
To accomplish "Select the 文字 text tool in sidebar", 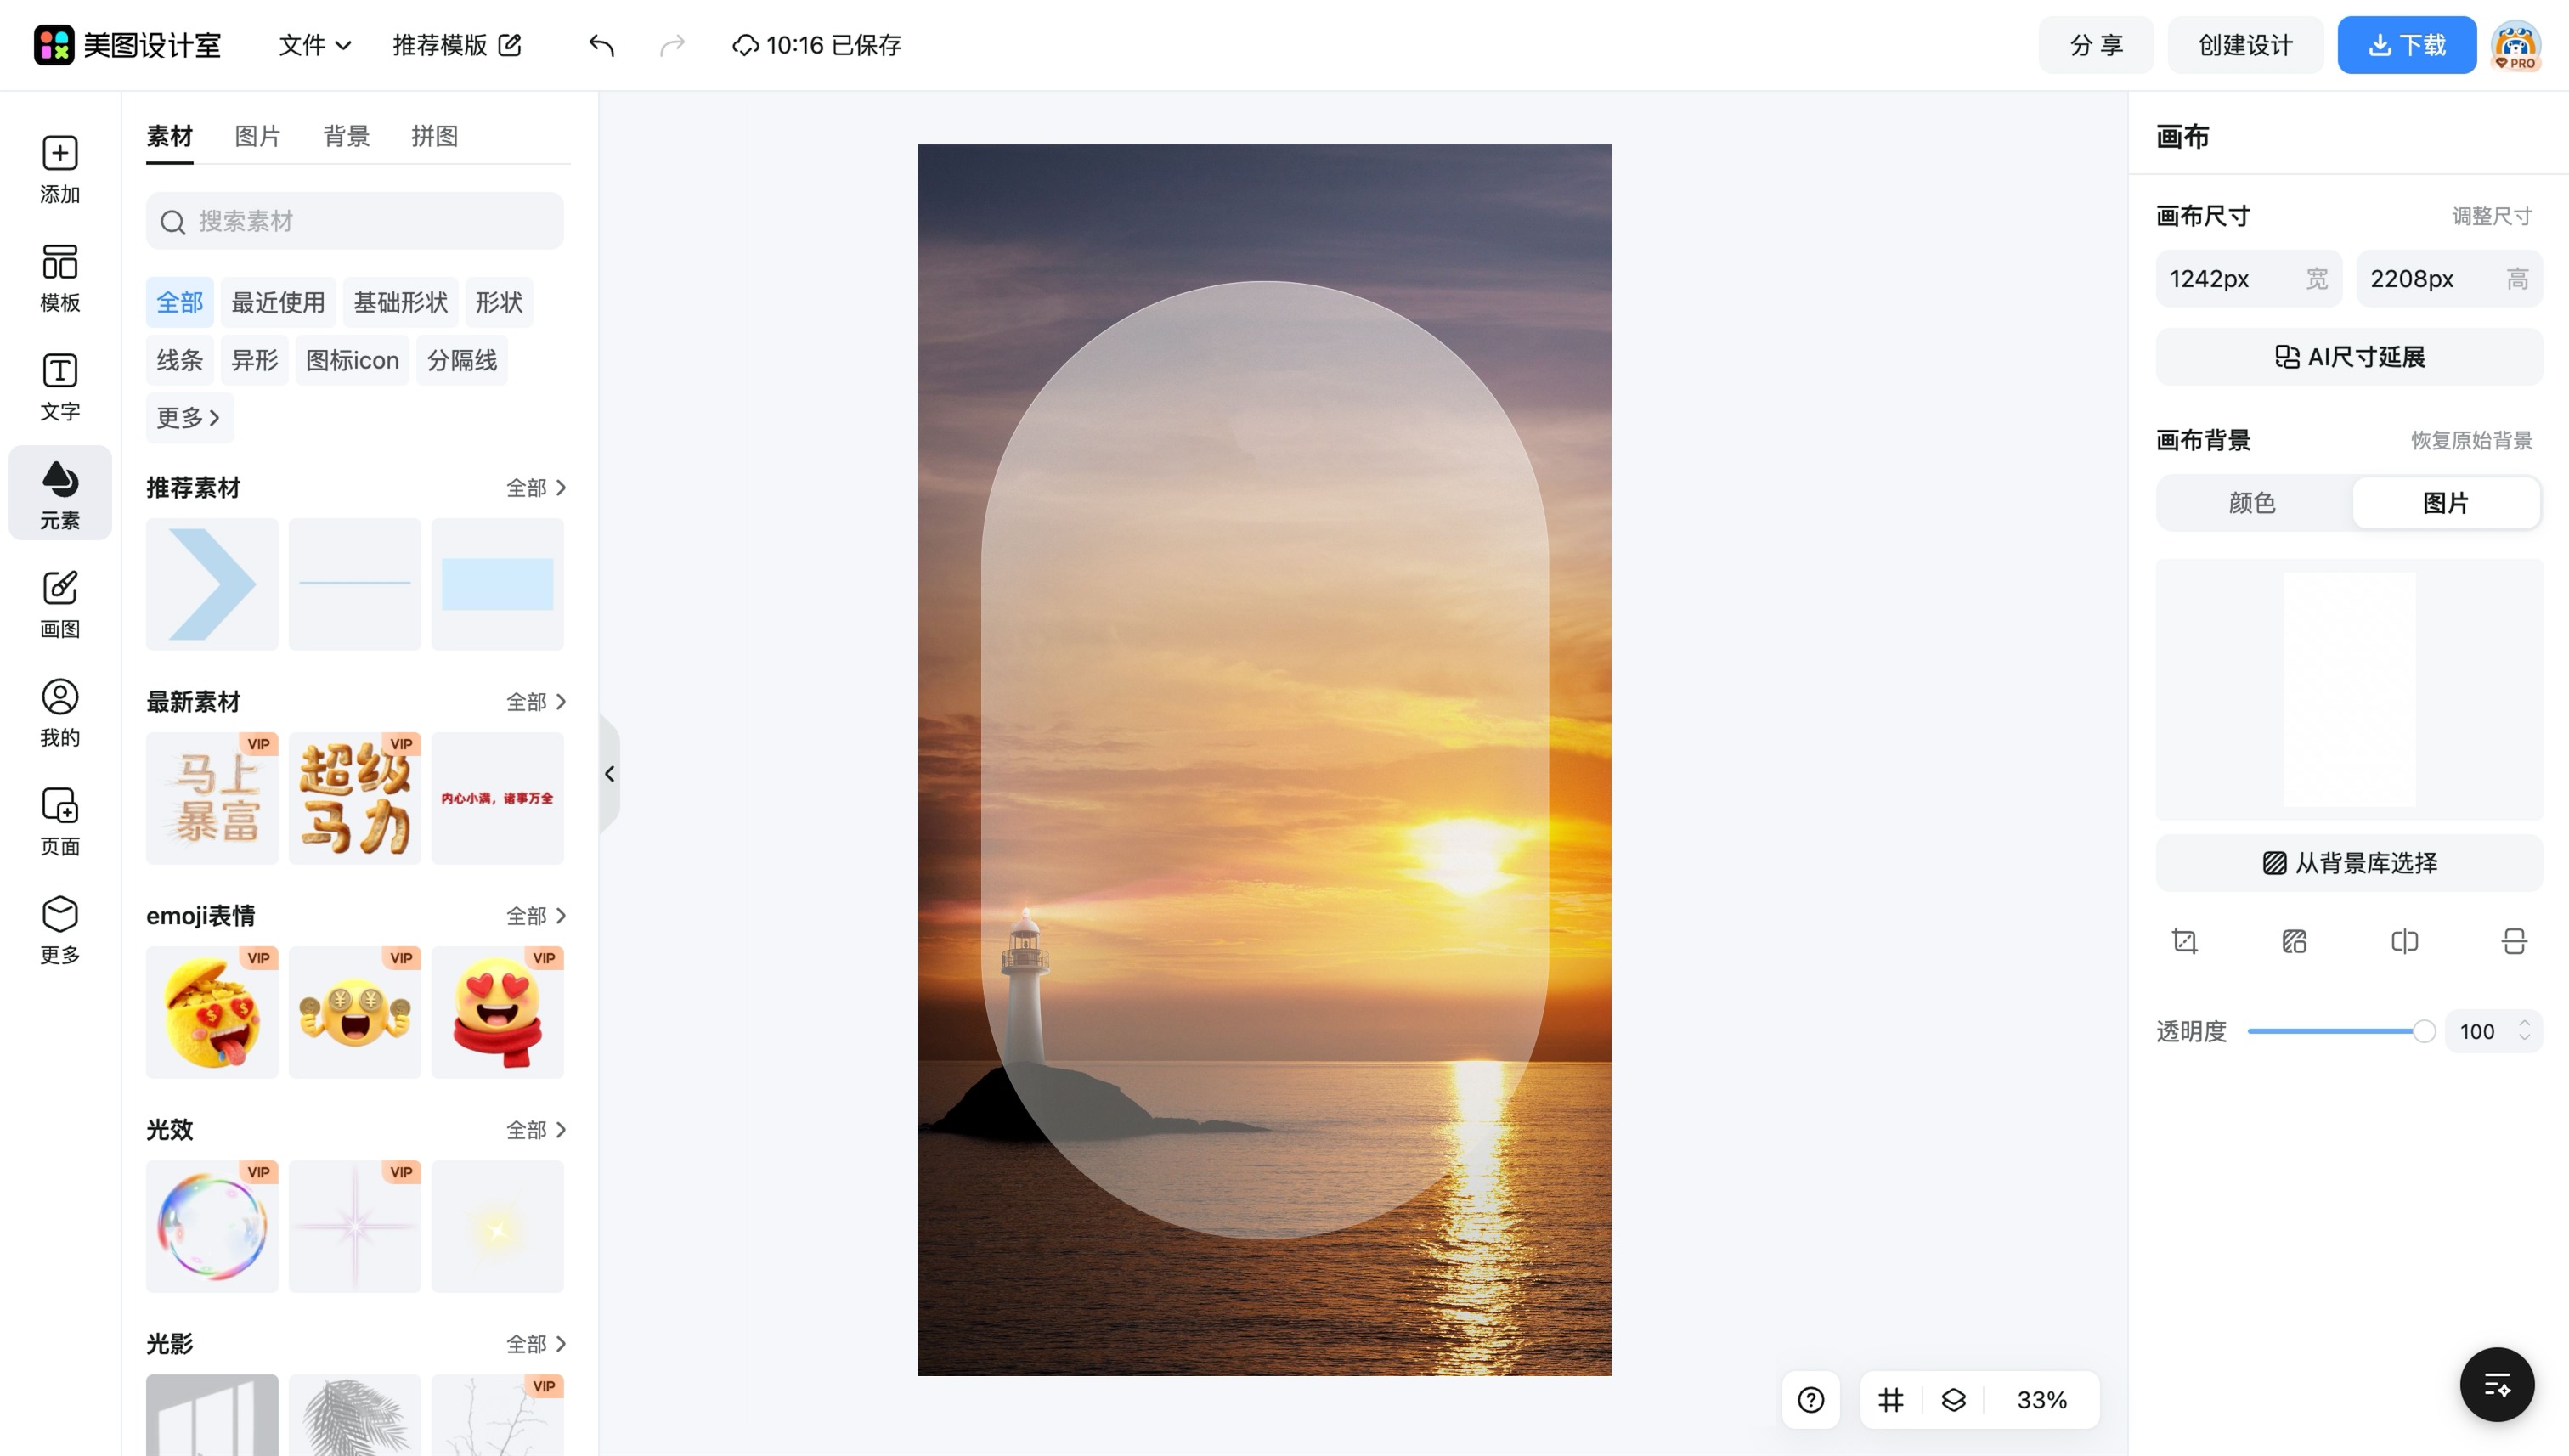I will (x=60, y=387).
